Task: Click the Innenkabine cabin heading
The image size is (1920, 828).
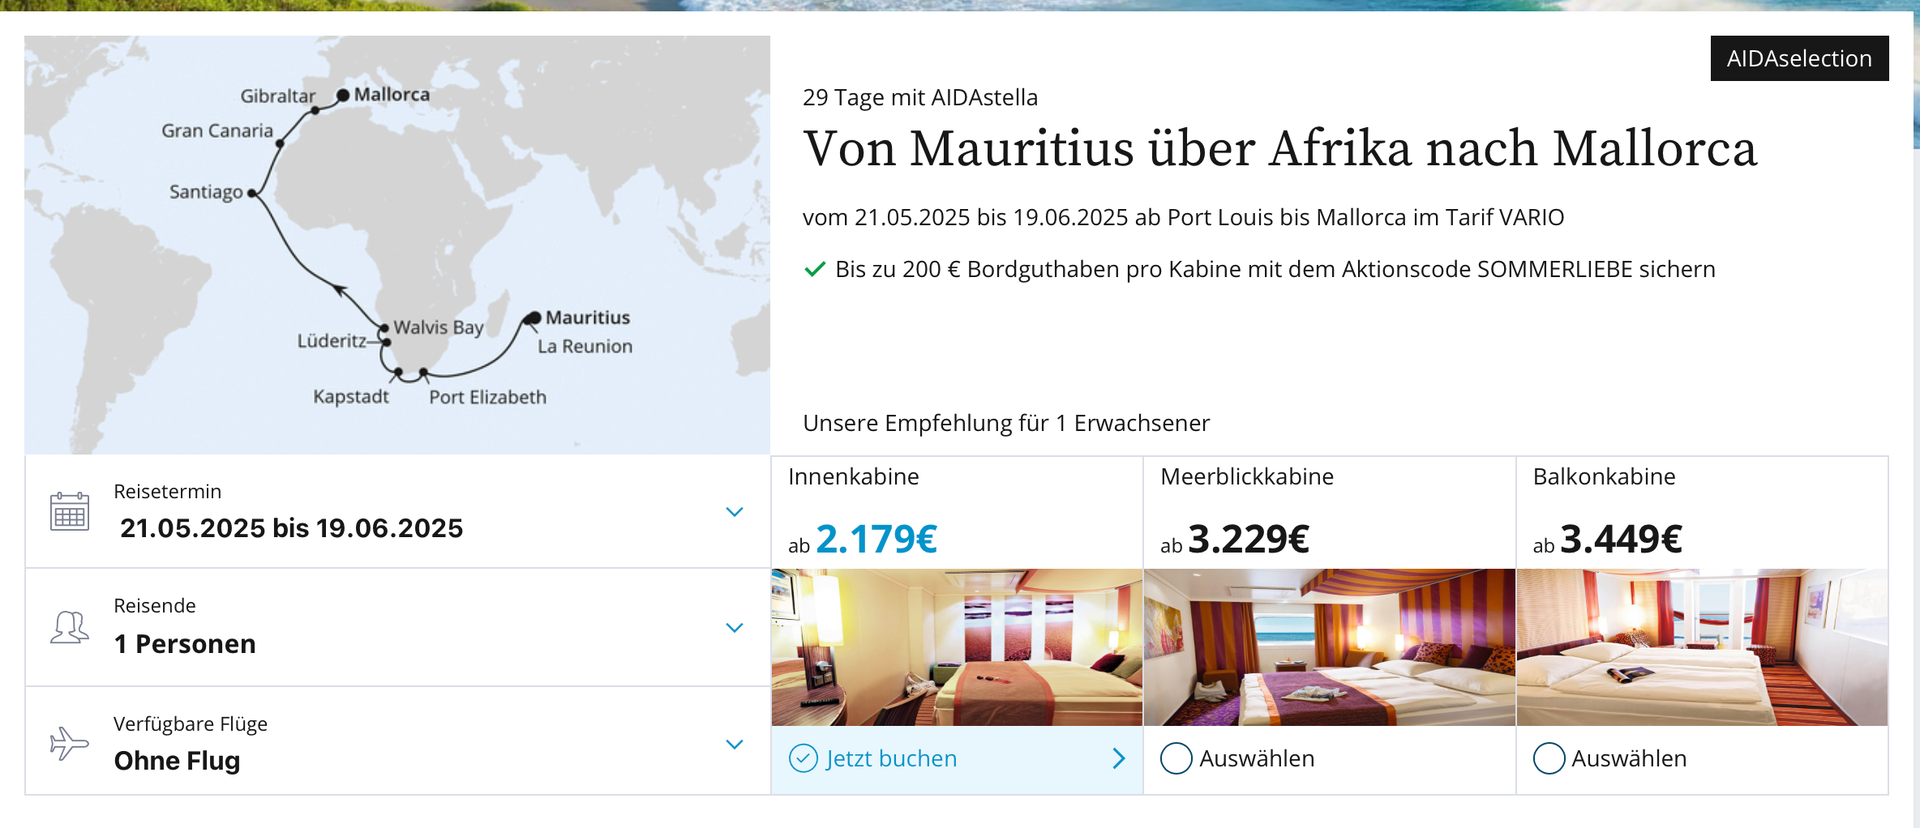Action: click(853, 477)
